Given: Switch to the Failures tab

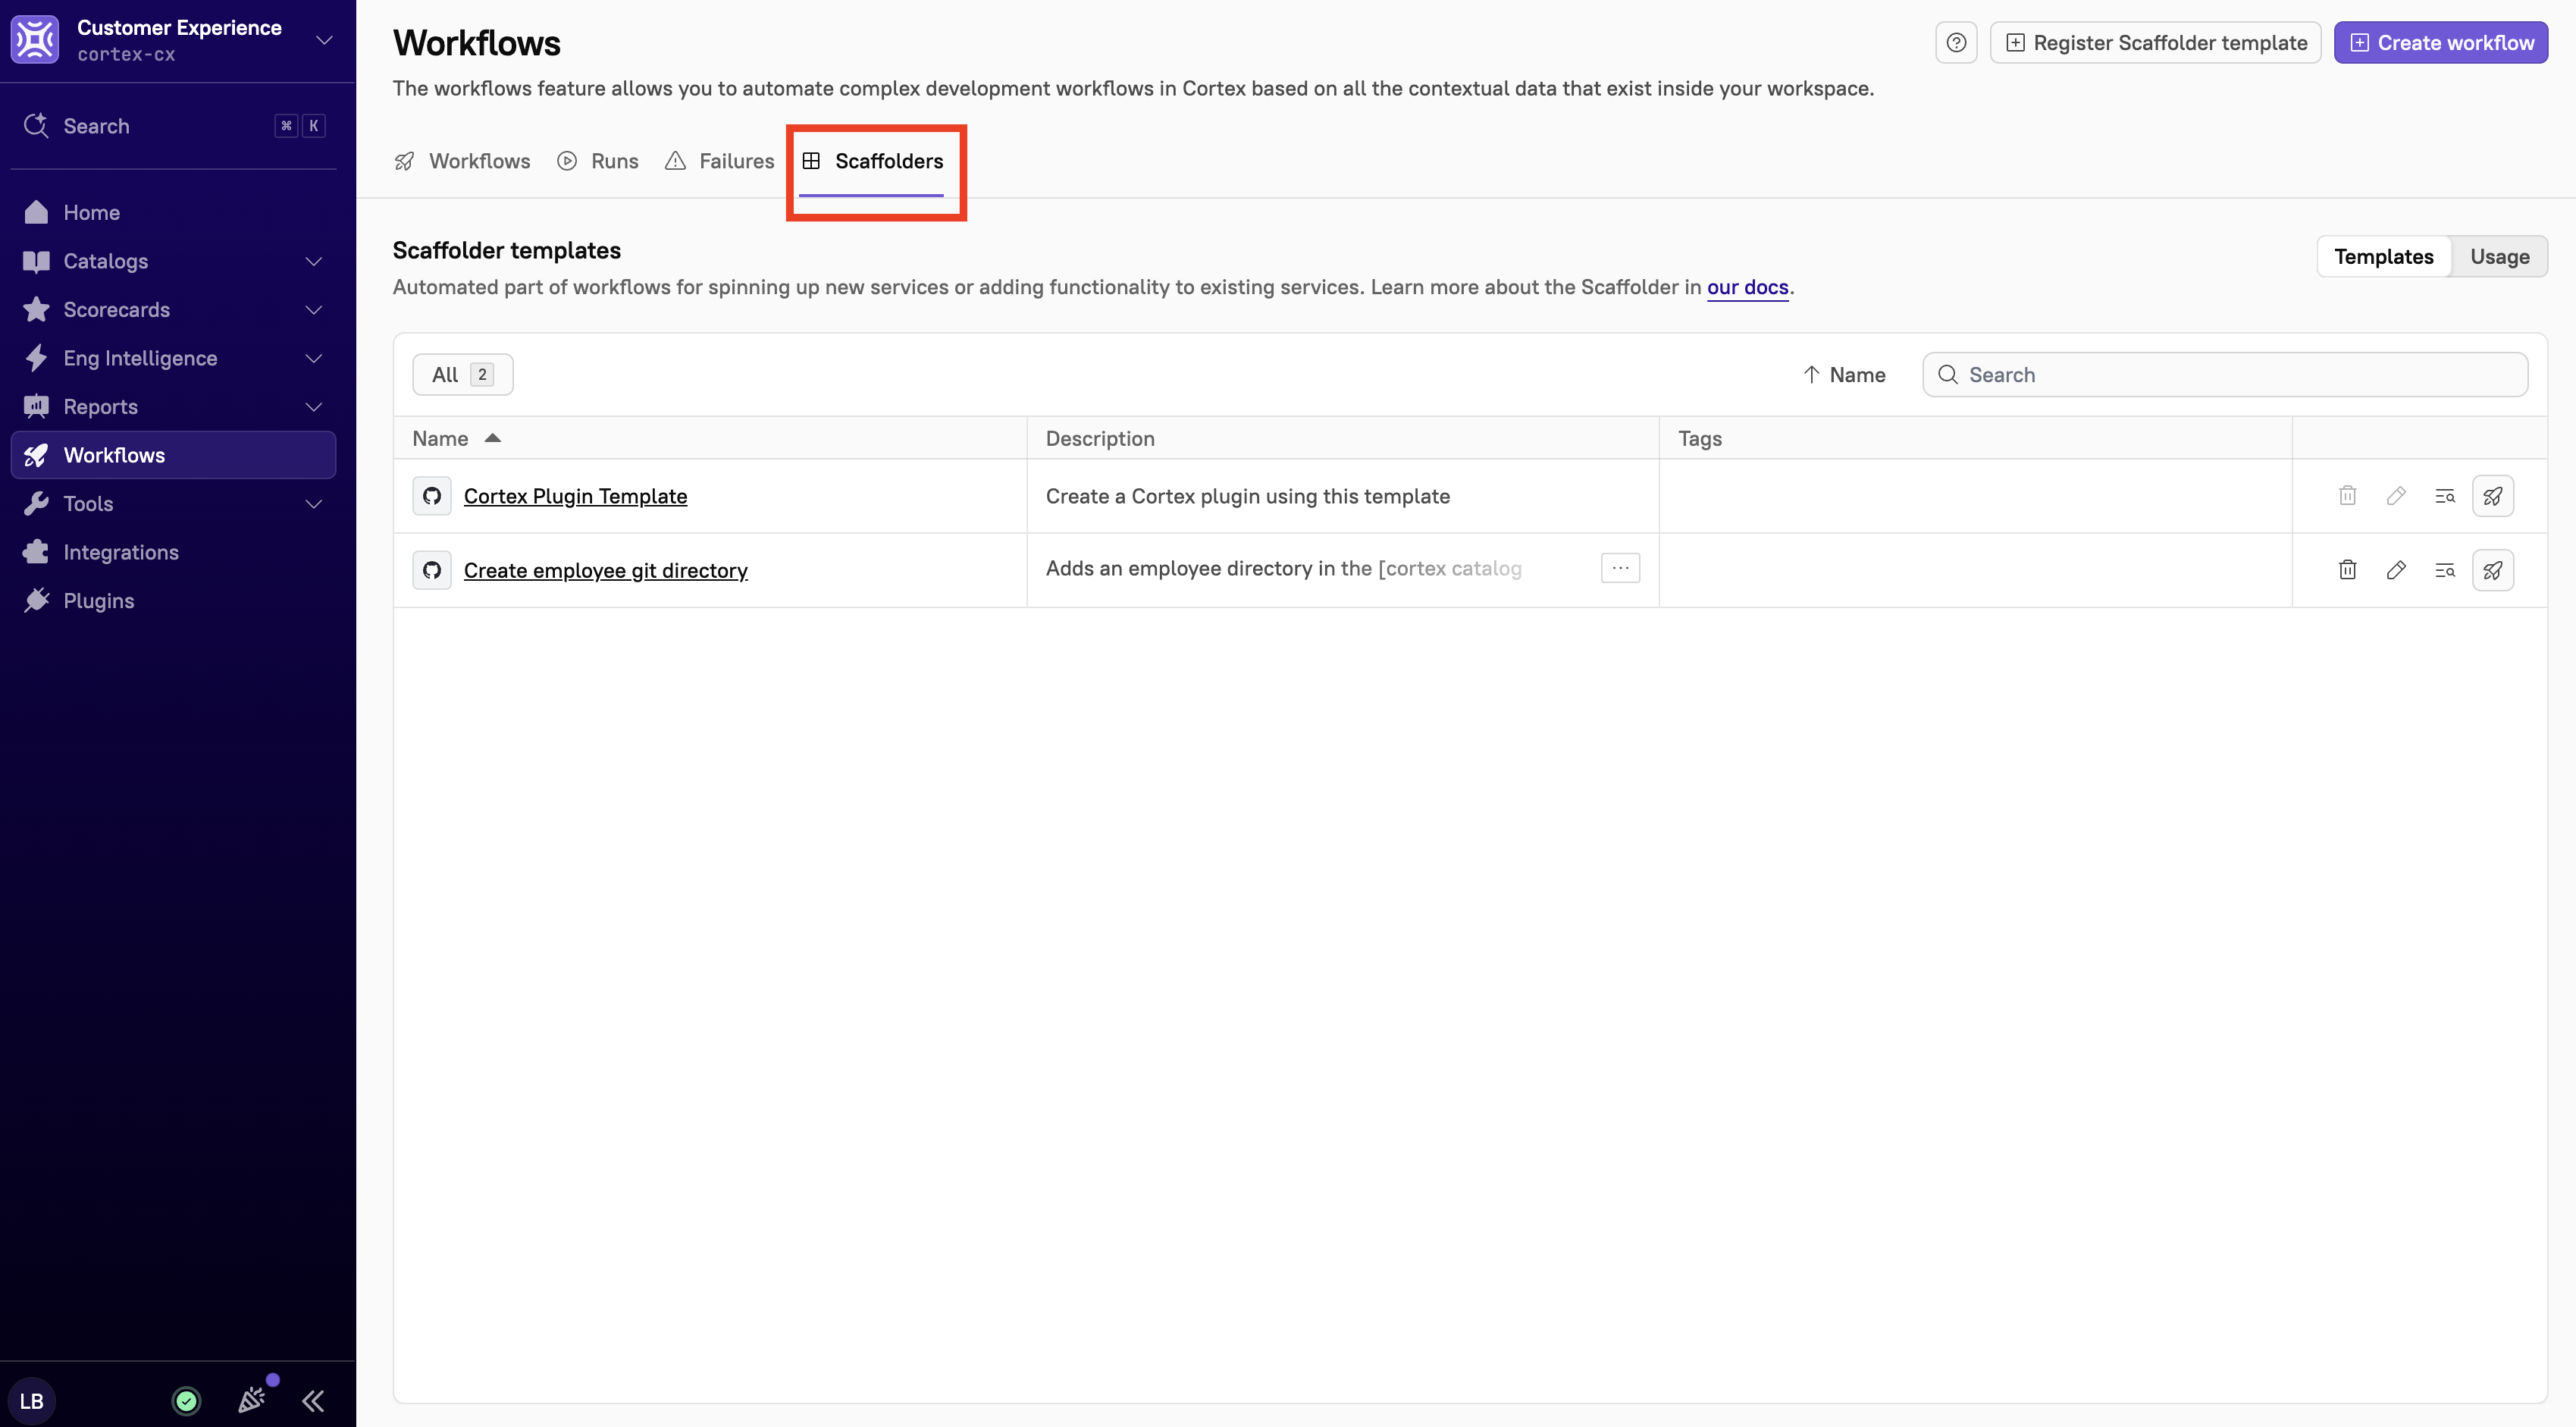Looking at the screenshot, I should 720,161.
